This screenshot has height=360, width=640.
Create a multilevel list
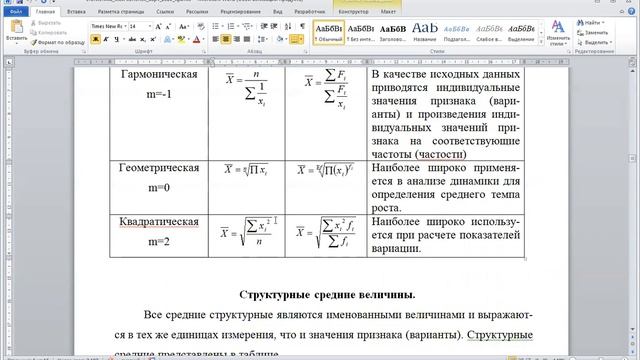[246, 27]
